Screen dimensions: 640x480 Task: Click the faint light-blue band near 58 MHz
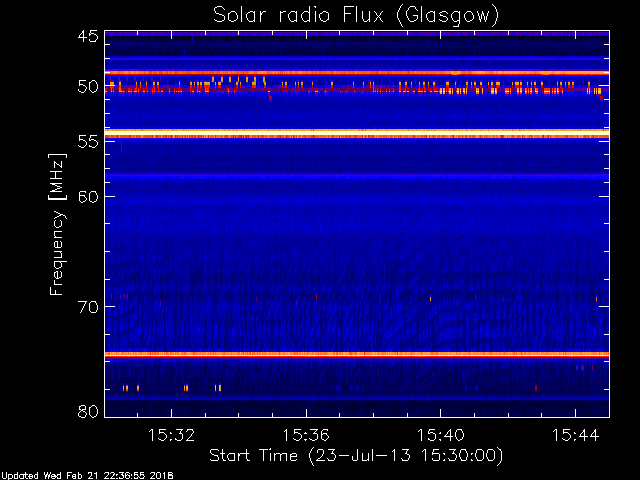[x=355, y=176]
